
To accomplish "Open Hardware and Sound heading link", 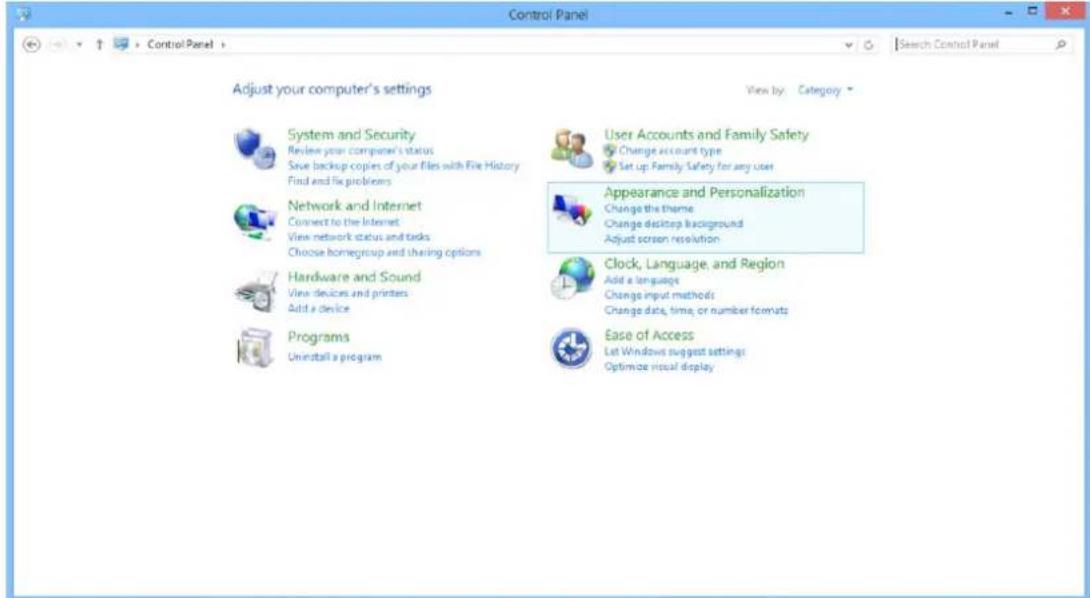I will click(x=354, y=276).
